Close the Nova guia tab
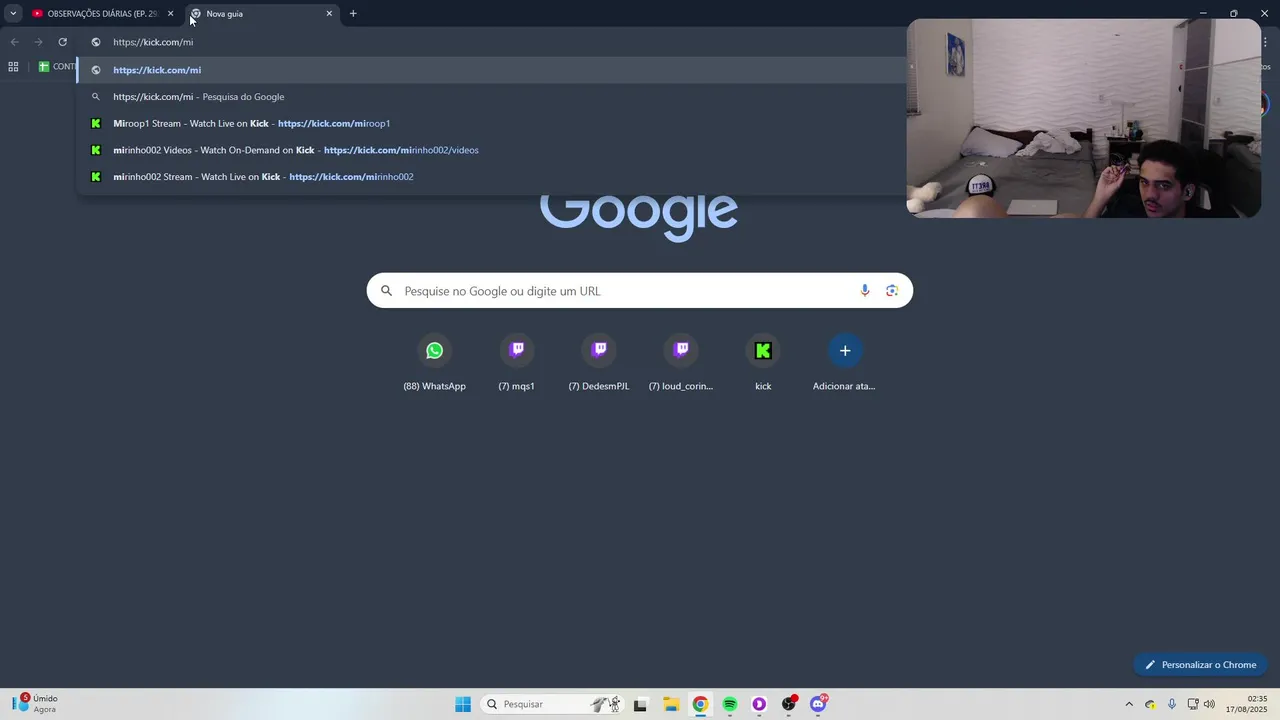The height and width of the screenshot is (720, 1280). tap(329, 14)
